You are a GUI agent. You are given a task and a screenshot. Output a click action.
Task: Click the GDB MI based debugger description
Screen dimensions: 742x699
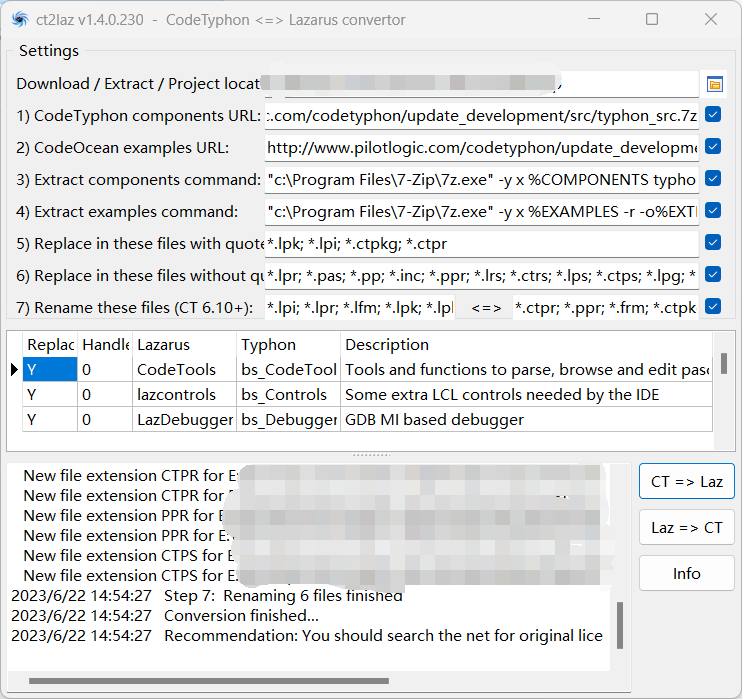(x=527, y=420)
